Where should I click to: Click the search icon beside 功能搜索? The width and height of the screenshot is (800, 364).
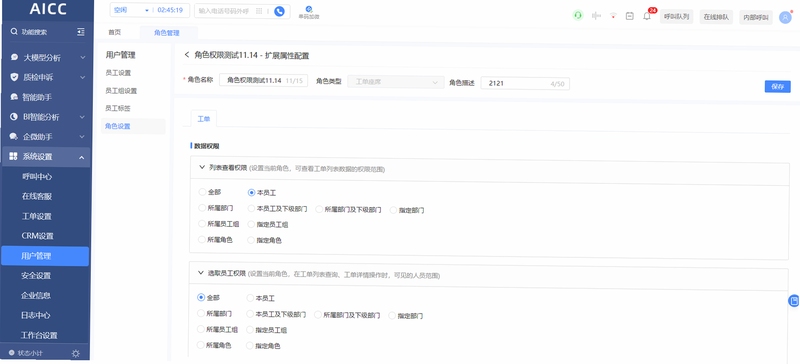point(14,32)
